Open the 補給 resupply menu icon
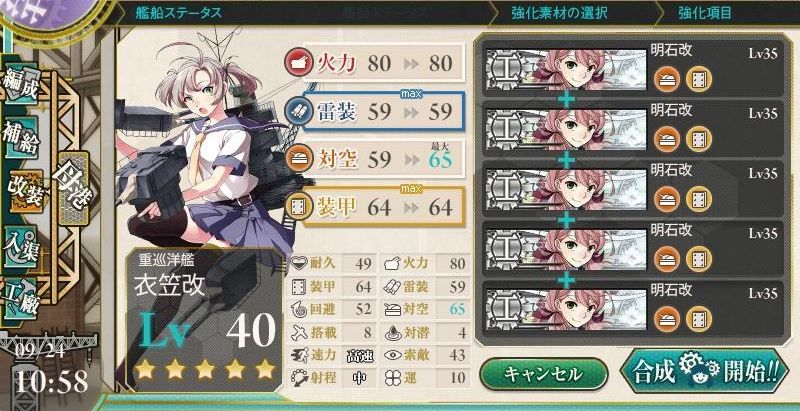Screen dimensions: 800x411 click(21, 138)
